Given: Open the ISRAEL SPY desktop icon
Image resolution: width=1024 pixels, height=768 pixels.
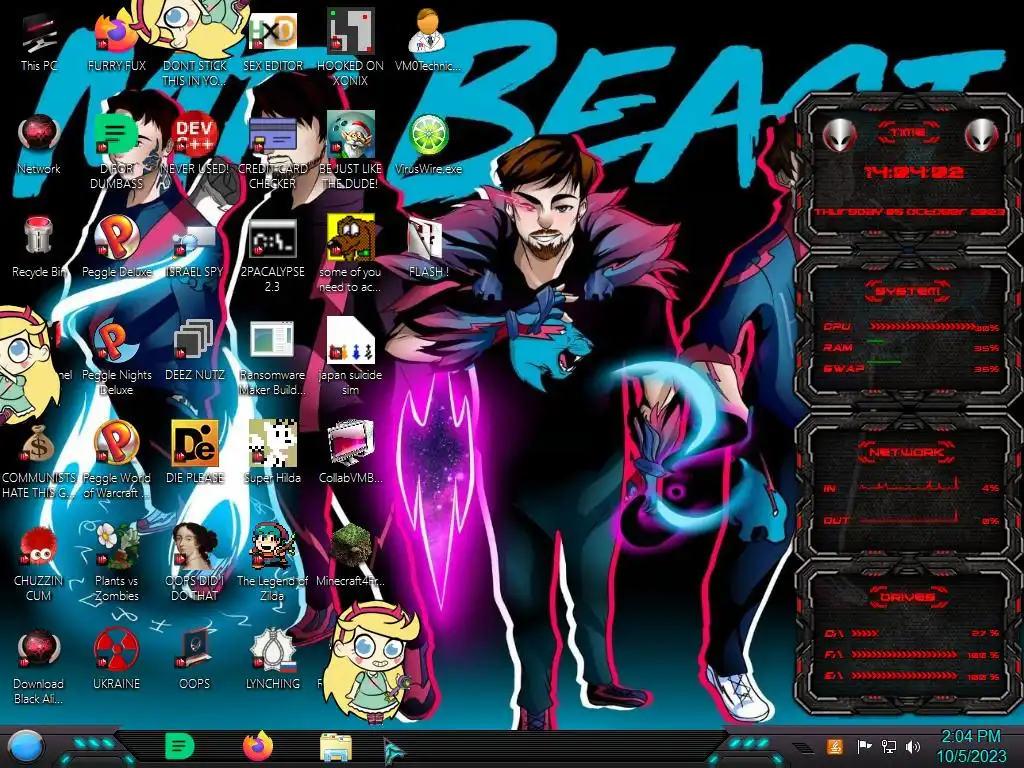Looking at the screenshot, I should (x=195, y=243).
